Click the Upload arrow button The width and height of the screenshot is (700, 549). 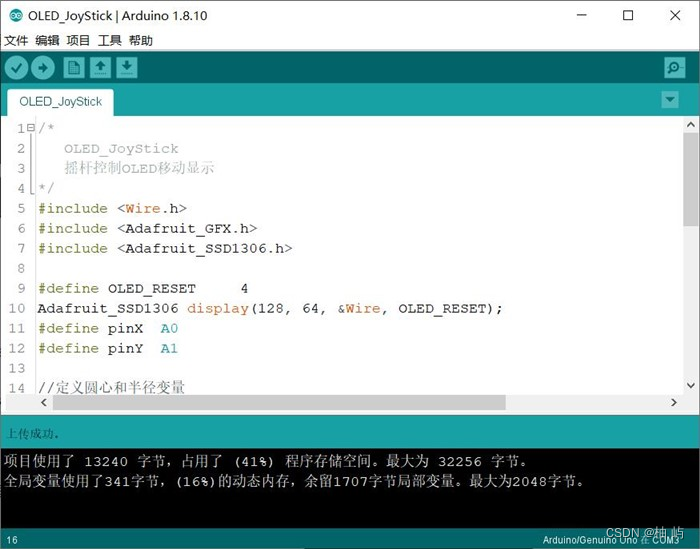click(43, 68)
